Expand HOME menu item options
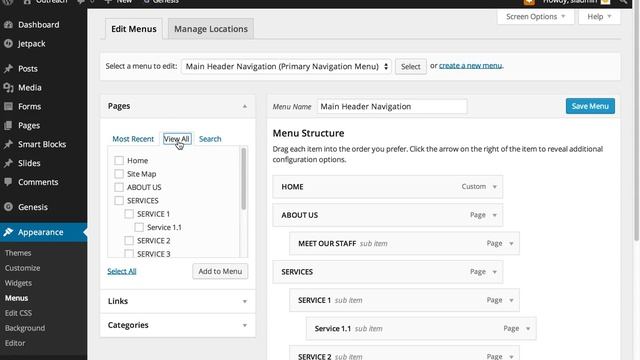640x360 pixels. (494, 187)
